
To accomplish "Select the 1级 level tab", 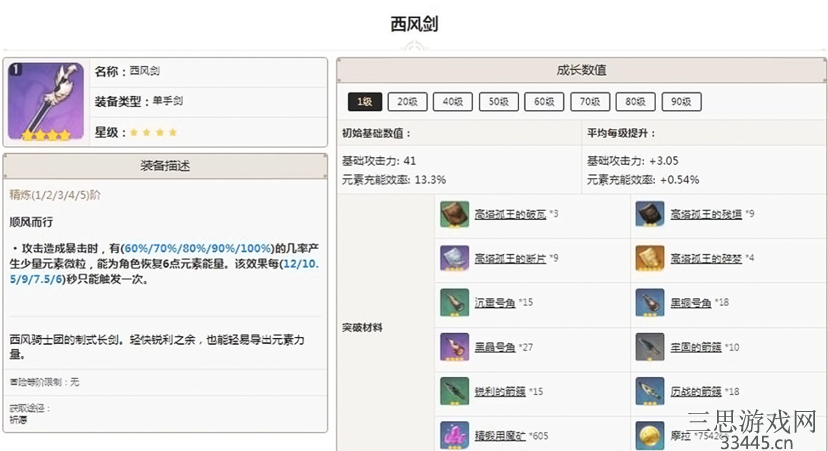I will pyautogui.click(x=365, y=102).
